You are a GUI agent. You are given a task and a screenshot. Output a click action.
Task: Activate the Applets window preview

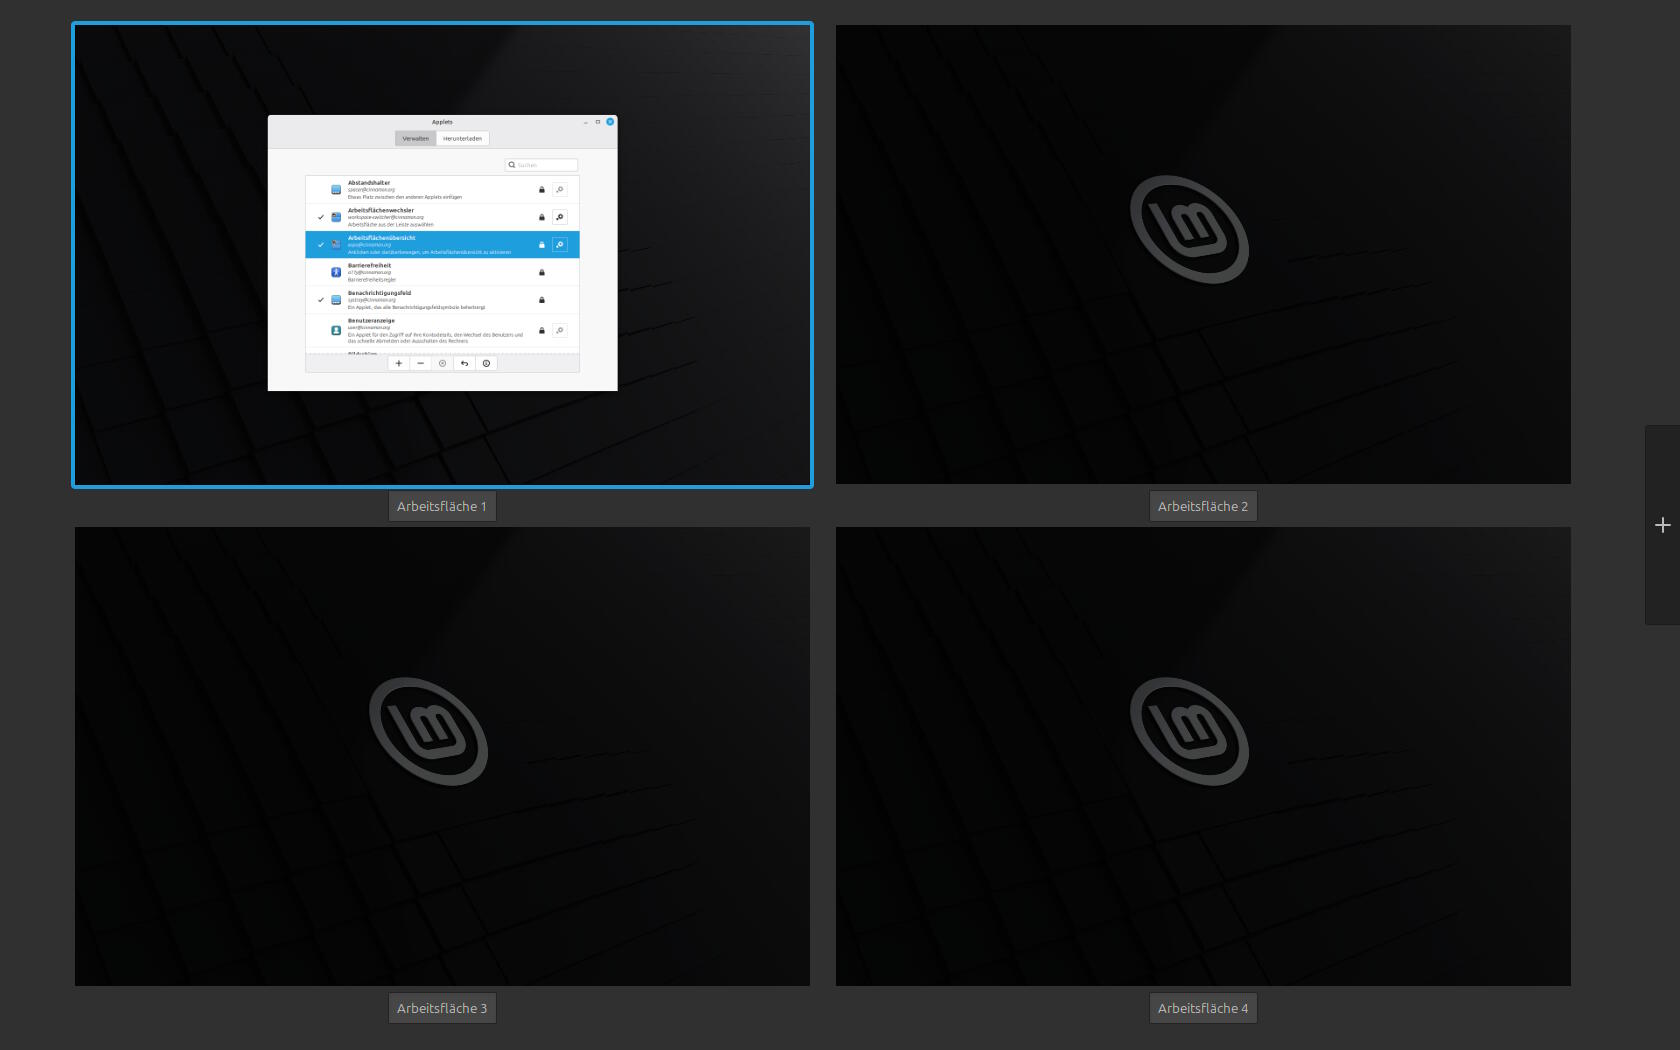click(x=442, y=253)
